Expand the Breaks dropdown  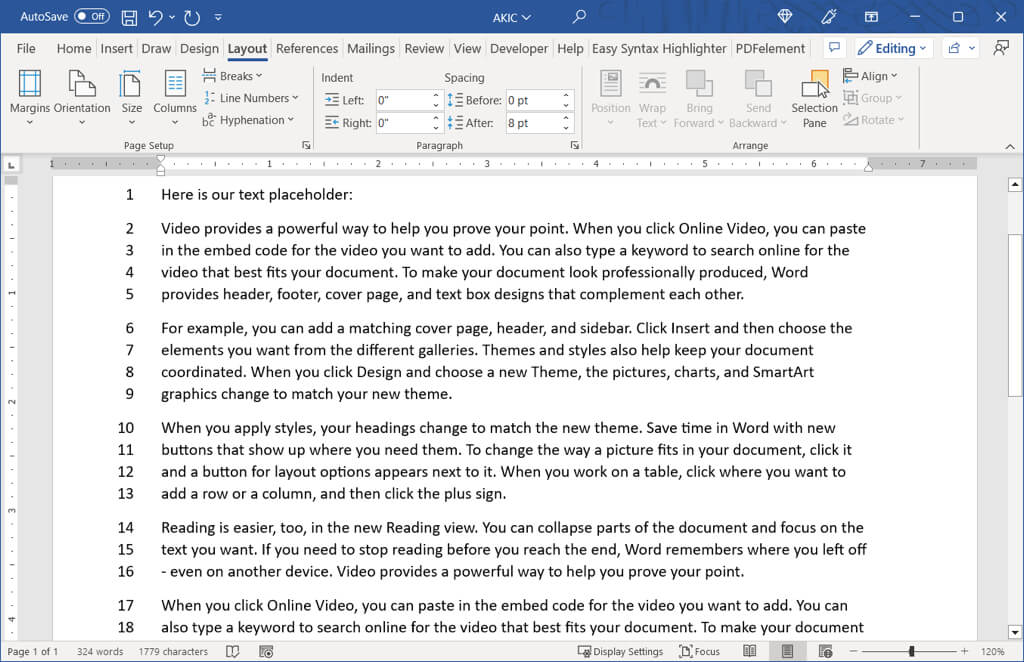[234, 76]
